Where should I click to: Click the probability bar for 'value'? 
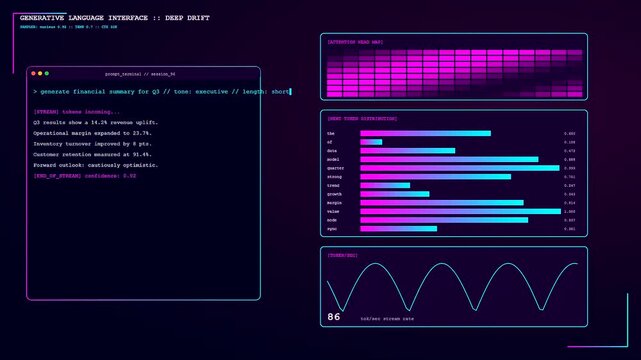pyautogui.click(x=460, y=211)
